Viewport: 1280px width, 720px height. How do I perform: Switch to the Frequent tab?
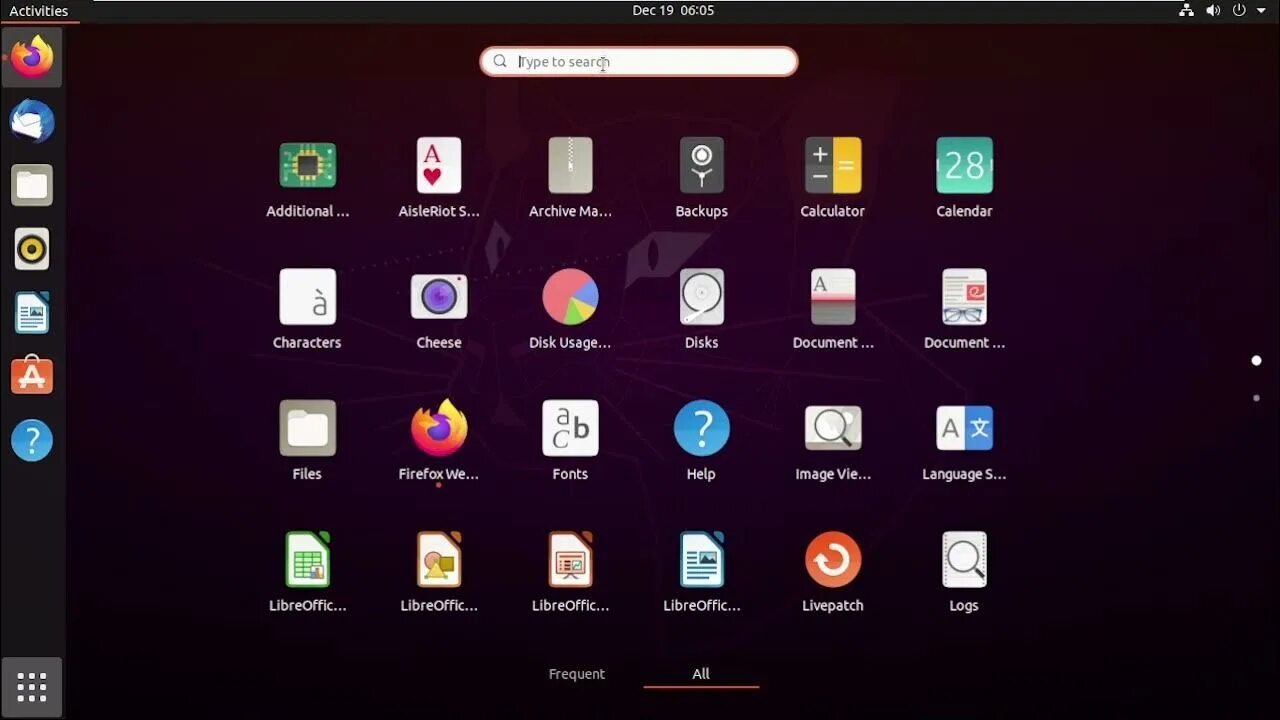click(x=577, y=674)
